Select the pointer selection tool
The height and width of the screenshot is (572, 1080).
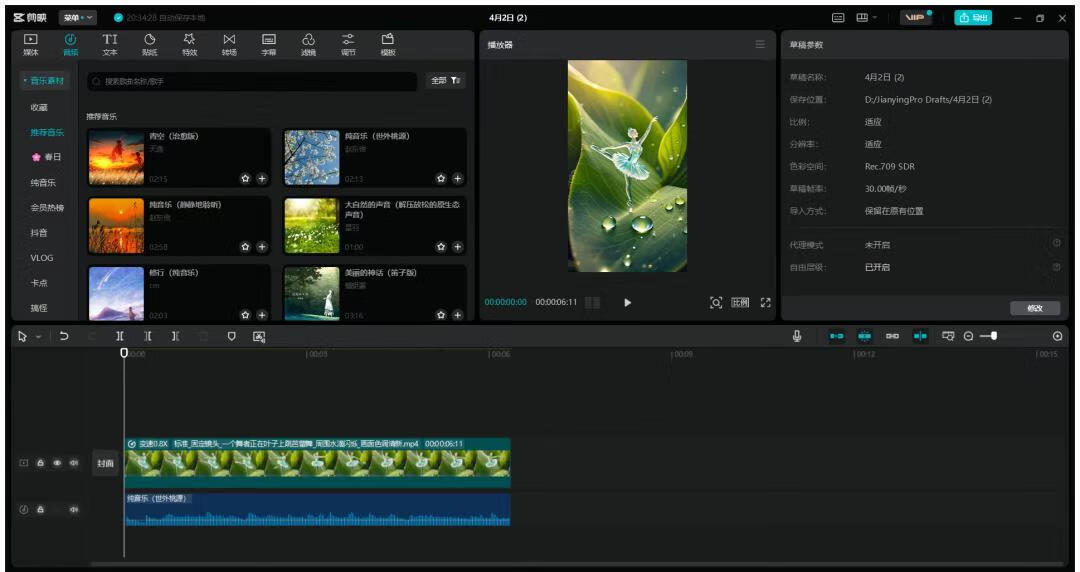pyautogui.click(x=23, y=336)
